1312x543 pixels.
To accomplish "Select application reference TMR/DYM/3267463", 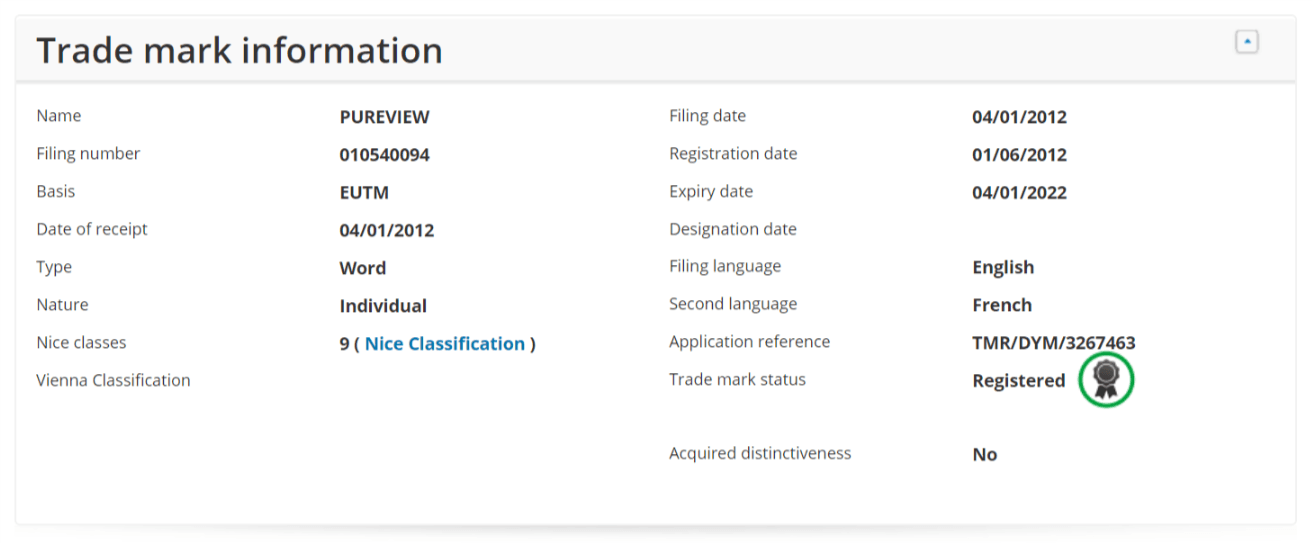I will [x=1054, y=343].
